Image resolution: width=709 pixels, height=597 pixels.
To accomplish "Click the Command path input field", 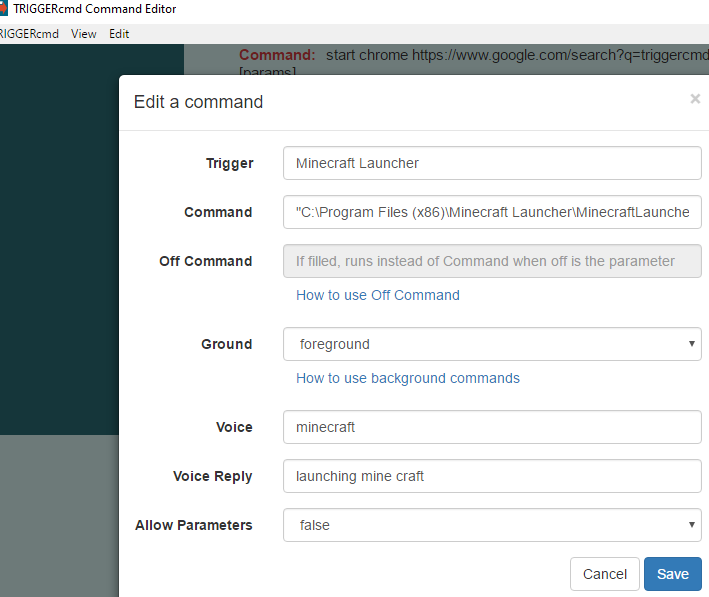I will tap(492, 212).
